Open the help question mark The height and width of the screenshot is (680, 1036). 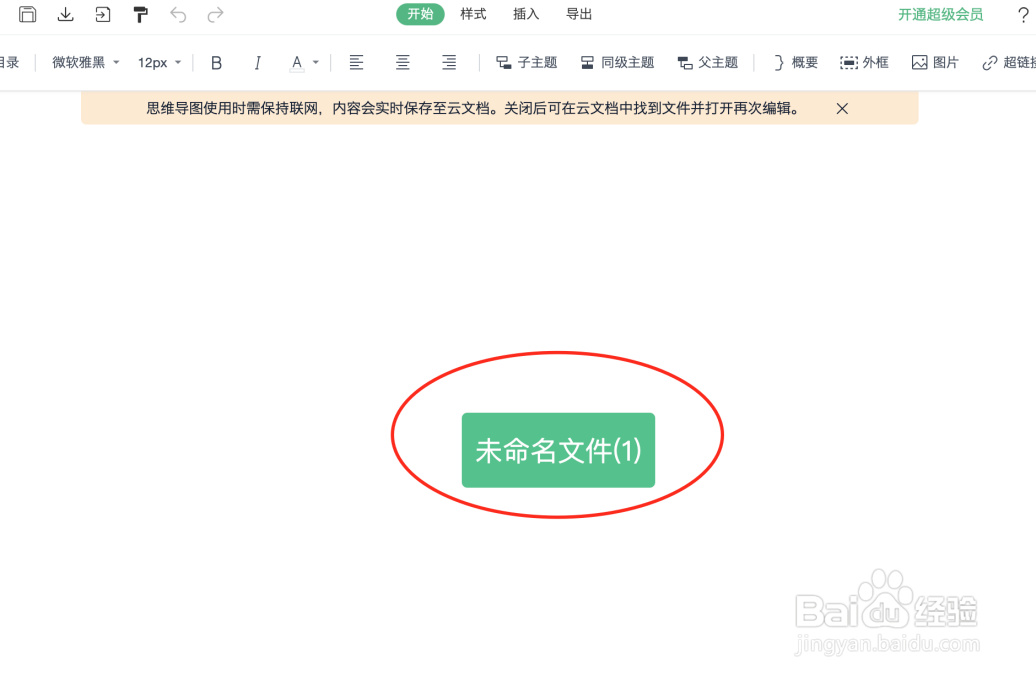[1023, 15]
